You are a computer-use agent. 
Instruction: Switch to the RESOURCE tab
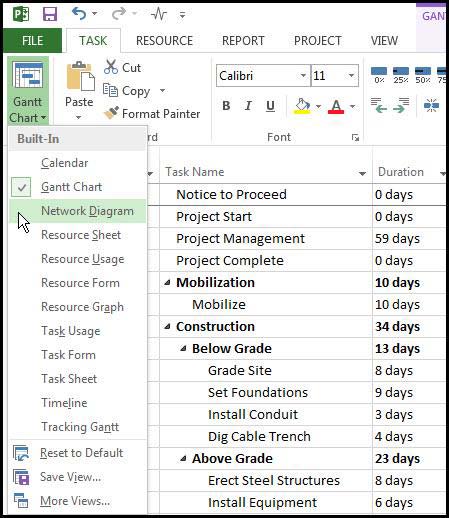(164, 41)
